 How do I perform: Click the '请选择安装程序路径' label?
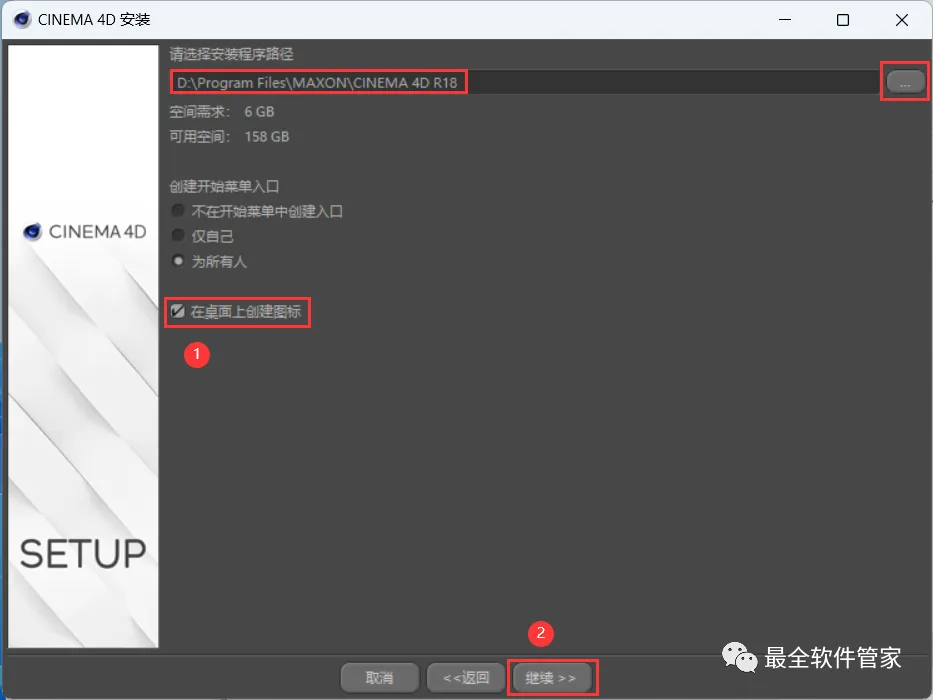point(231,54)
